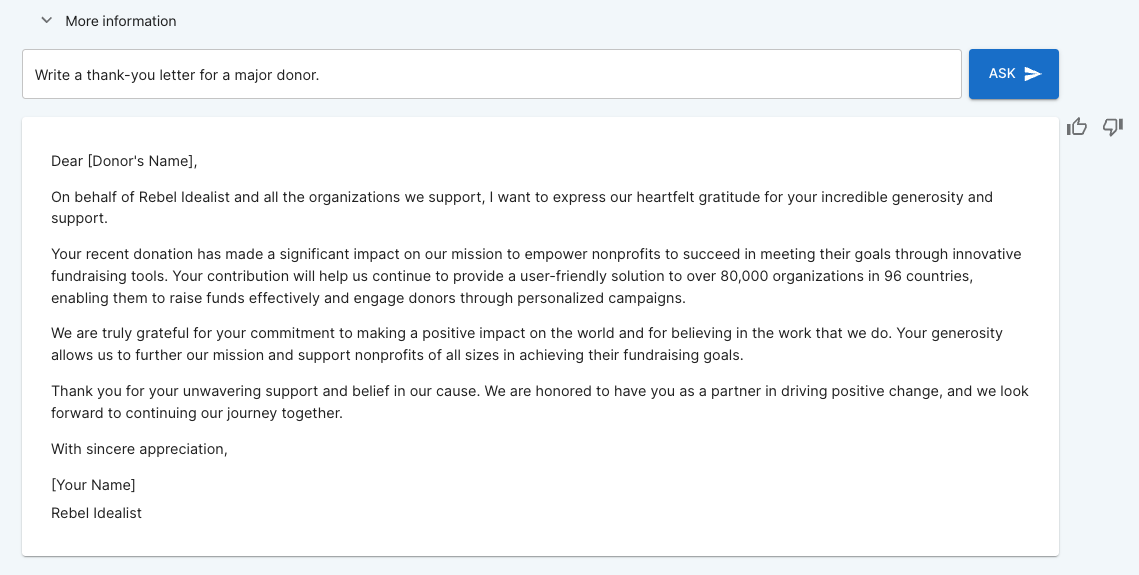Click the thumbs-up icon to like response
The image size is (1139, 575).
click(1077, 127)
